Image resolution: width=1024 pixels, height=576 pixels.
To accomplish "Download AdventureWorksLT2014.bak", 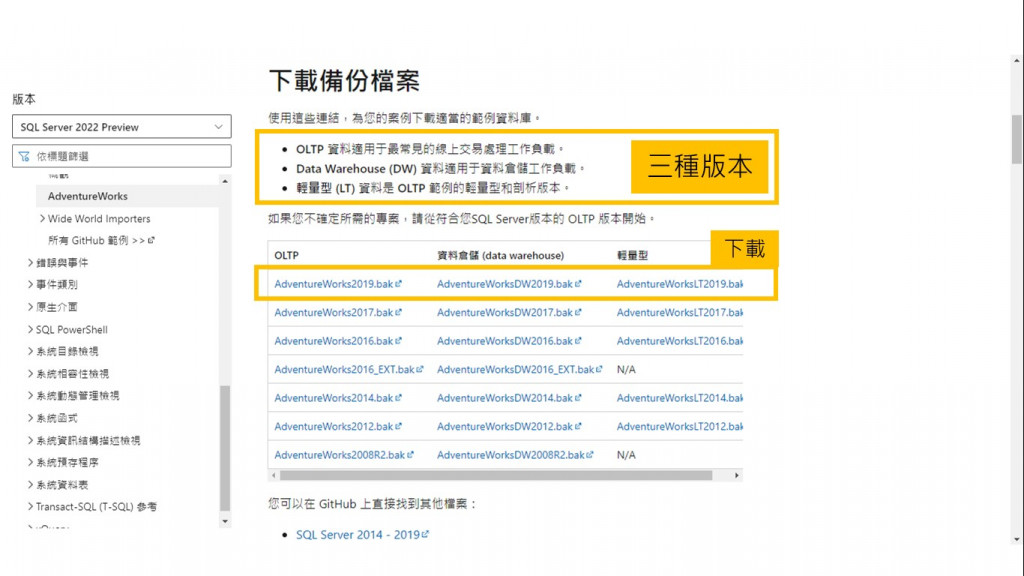I will [x=679, y=397].
